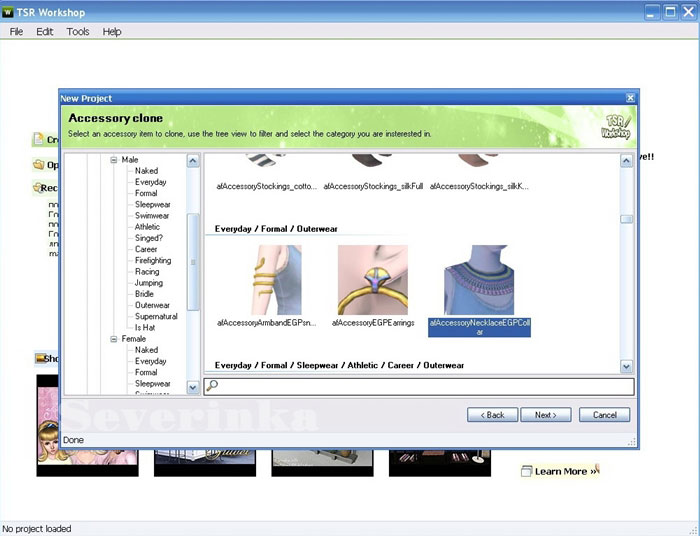The image size is (700, 536).
Task: Close the New Project dialog
Action: click(x=630, y=98)
